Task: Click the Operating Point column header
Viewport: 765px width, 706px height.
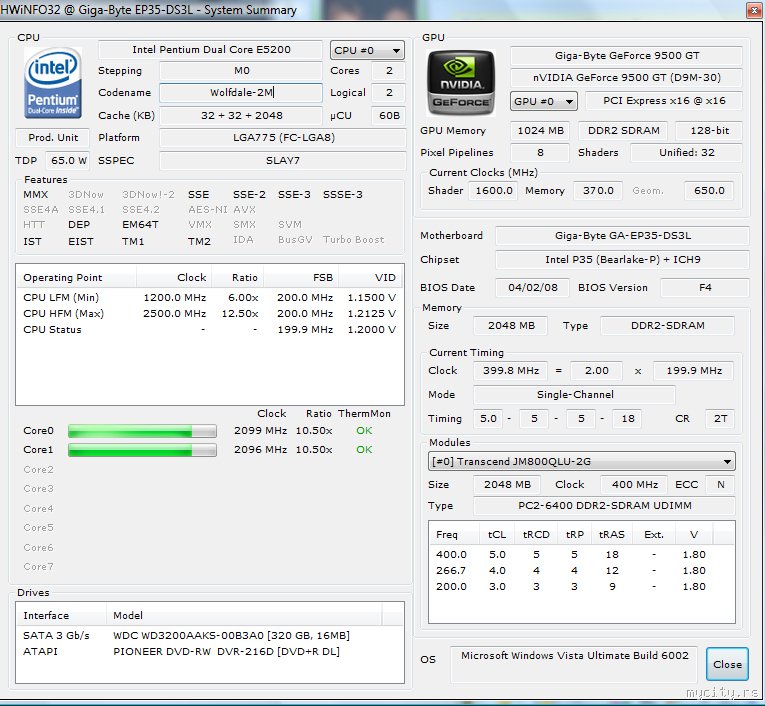Action: (77, 278)
